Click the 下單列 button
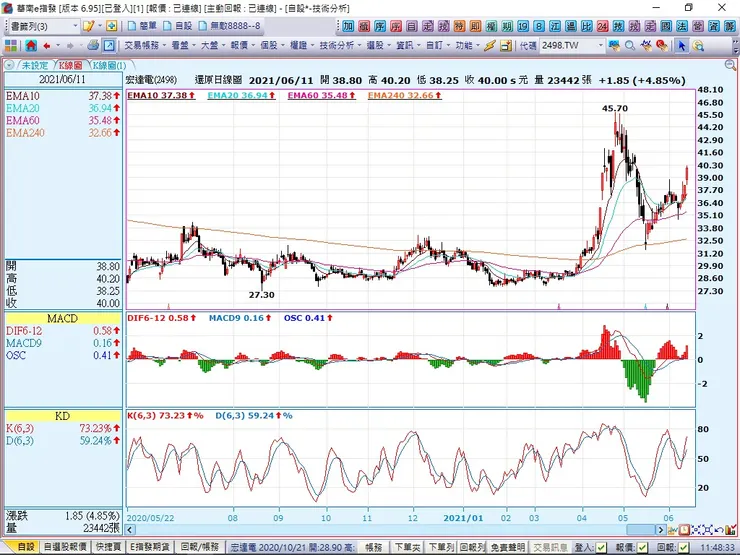The height and width of the screenshot is (555, 740). point(441,547)
